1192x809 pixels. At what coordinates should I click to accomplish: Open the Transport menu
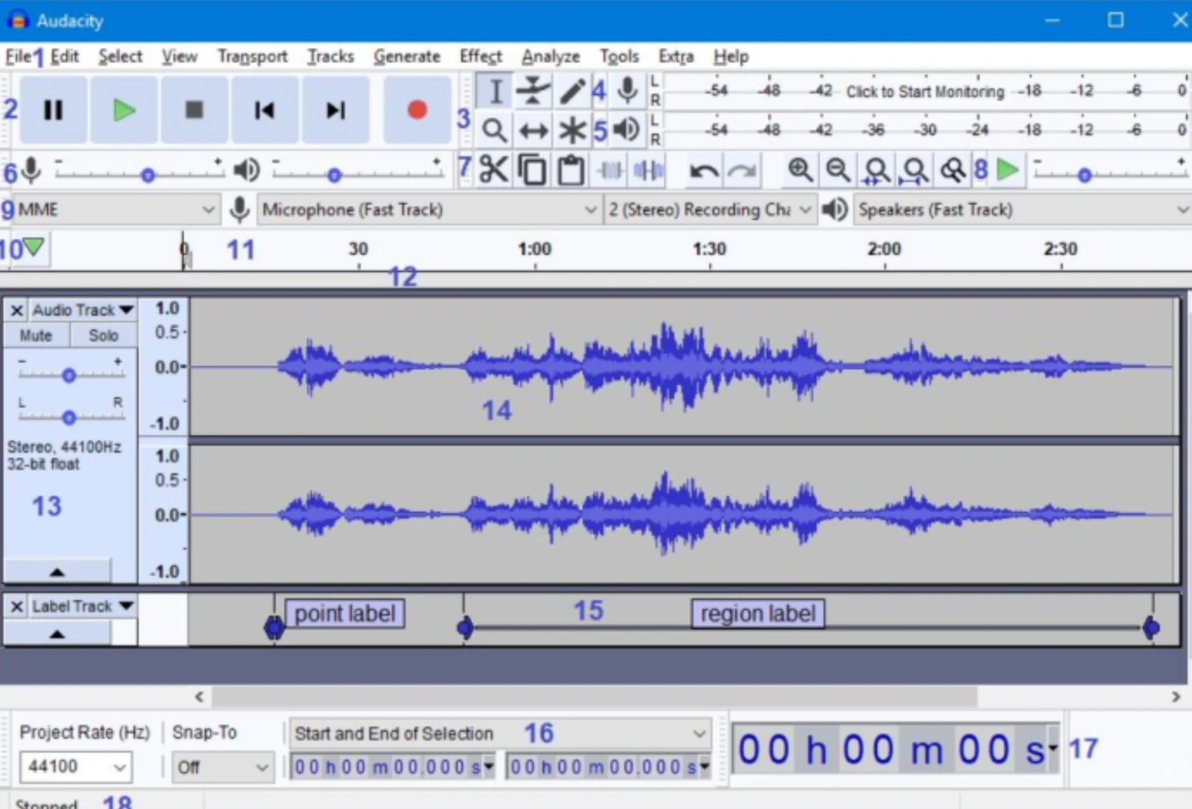(x=252, y=56)
